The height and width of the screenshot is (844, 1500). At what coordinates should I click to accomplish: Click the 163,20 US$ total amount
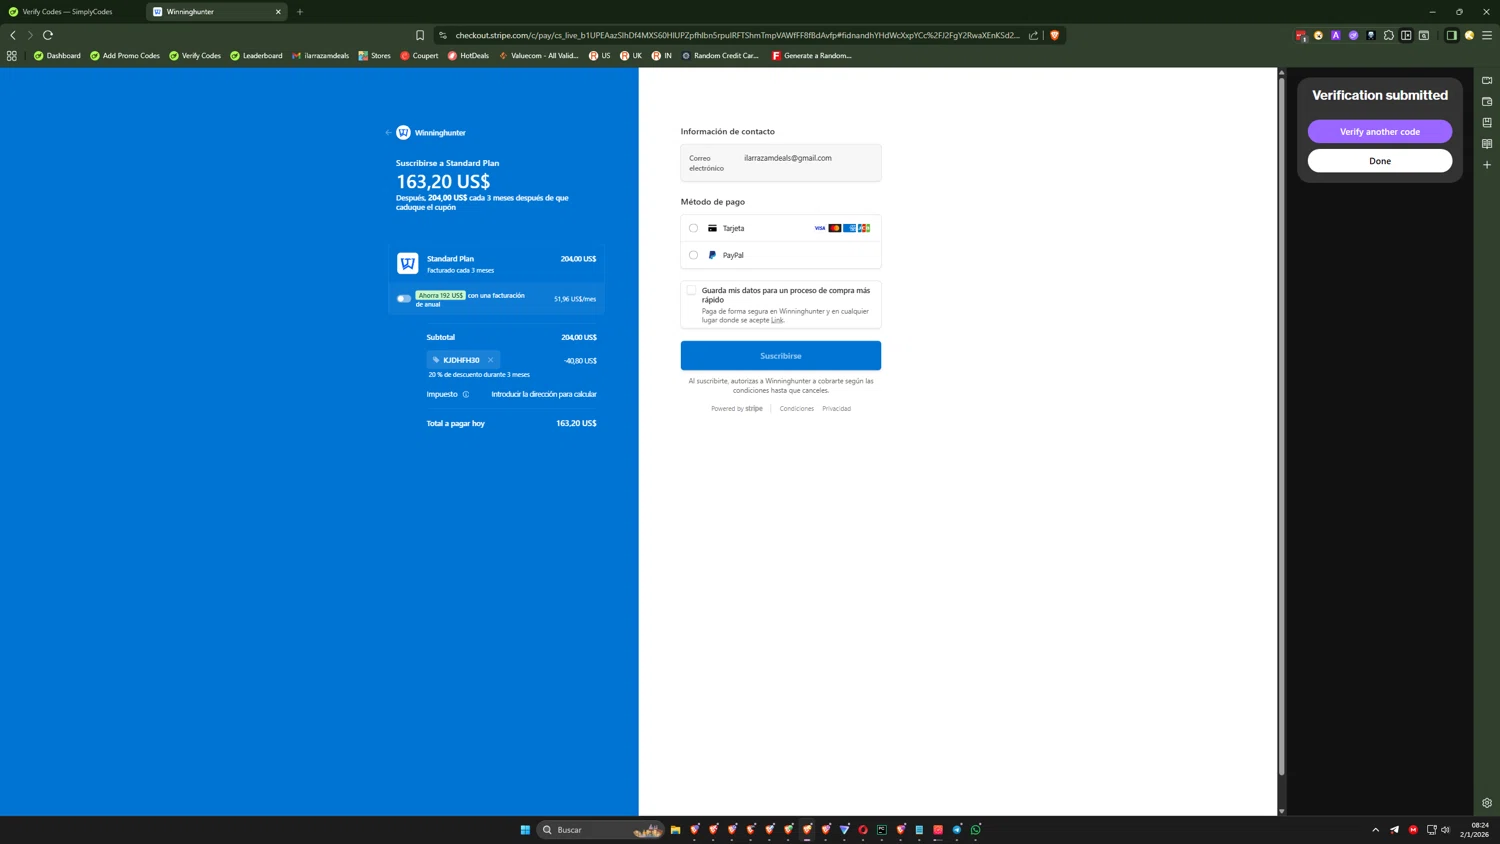coord(576,423)
